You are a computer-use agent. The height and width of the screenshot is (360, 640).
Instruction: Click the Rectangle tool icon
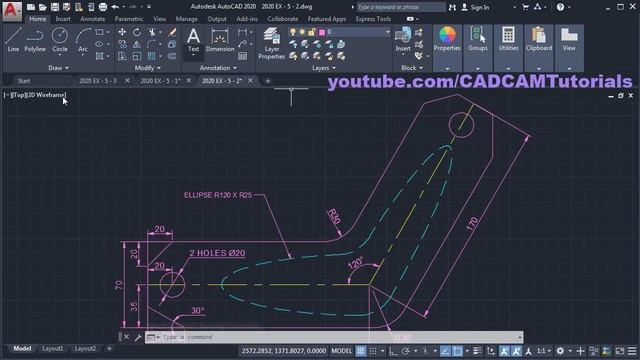(x=99, y=32)
